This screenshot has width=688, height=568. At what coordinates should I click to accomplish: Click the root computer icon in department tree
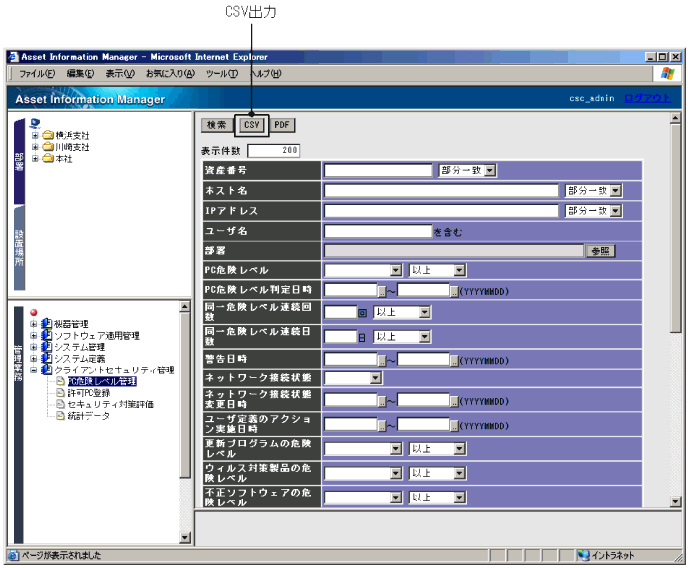36,123
